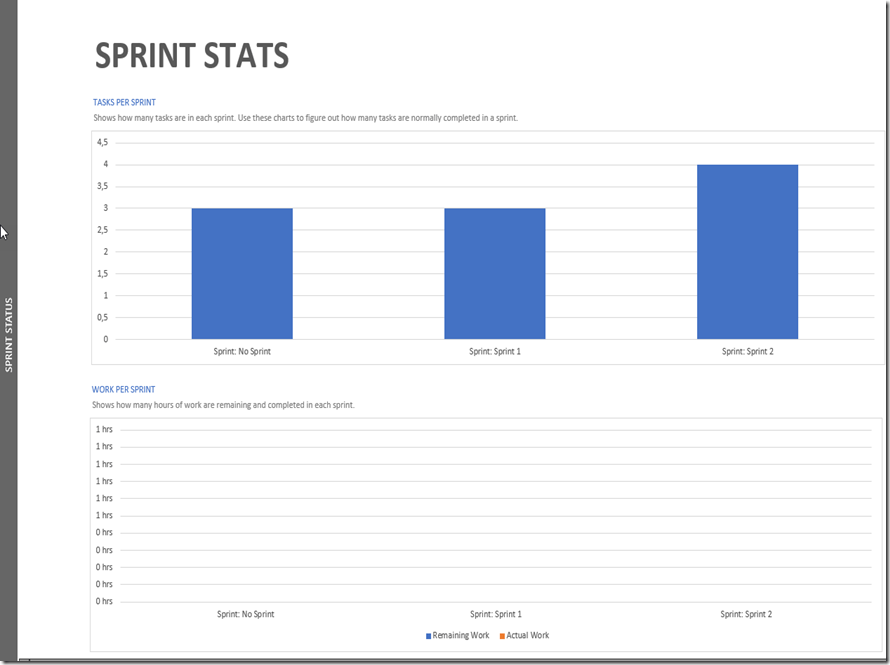Image resolution: width=890 pixels, height=665 pixels.
Task: Click the Work Per Sprint description text
Action: point(223,405)
